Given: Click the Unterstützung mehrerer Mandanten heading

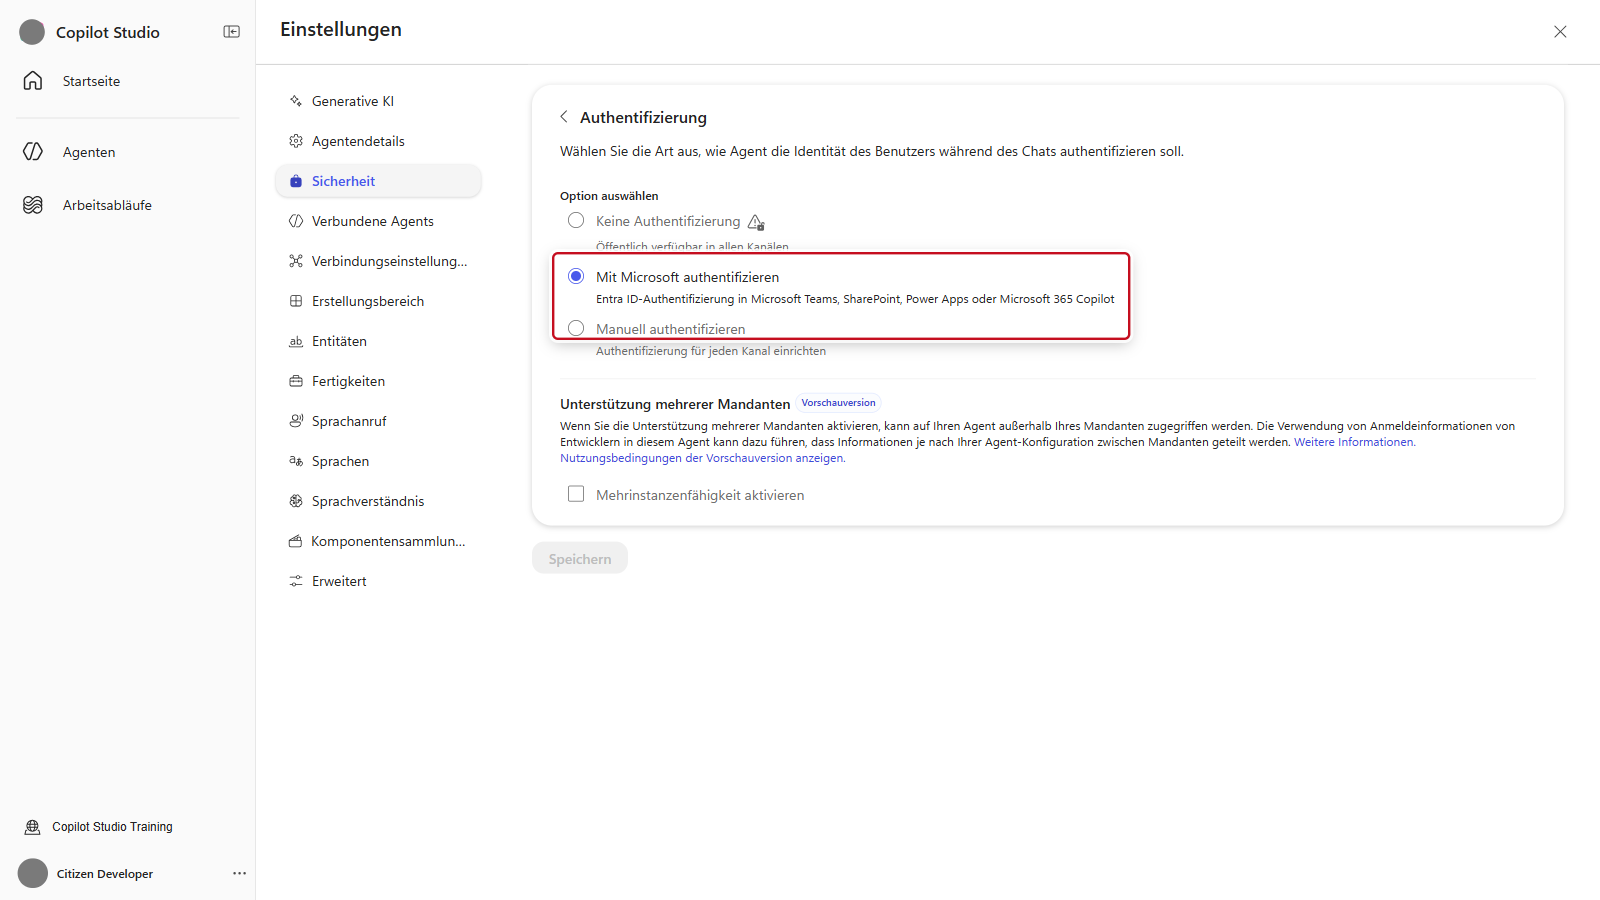Looking at the screenshot, I should pos(675,404).
